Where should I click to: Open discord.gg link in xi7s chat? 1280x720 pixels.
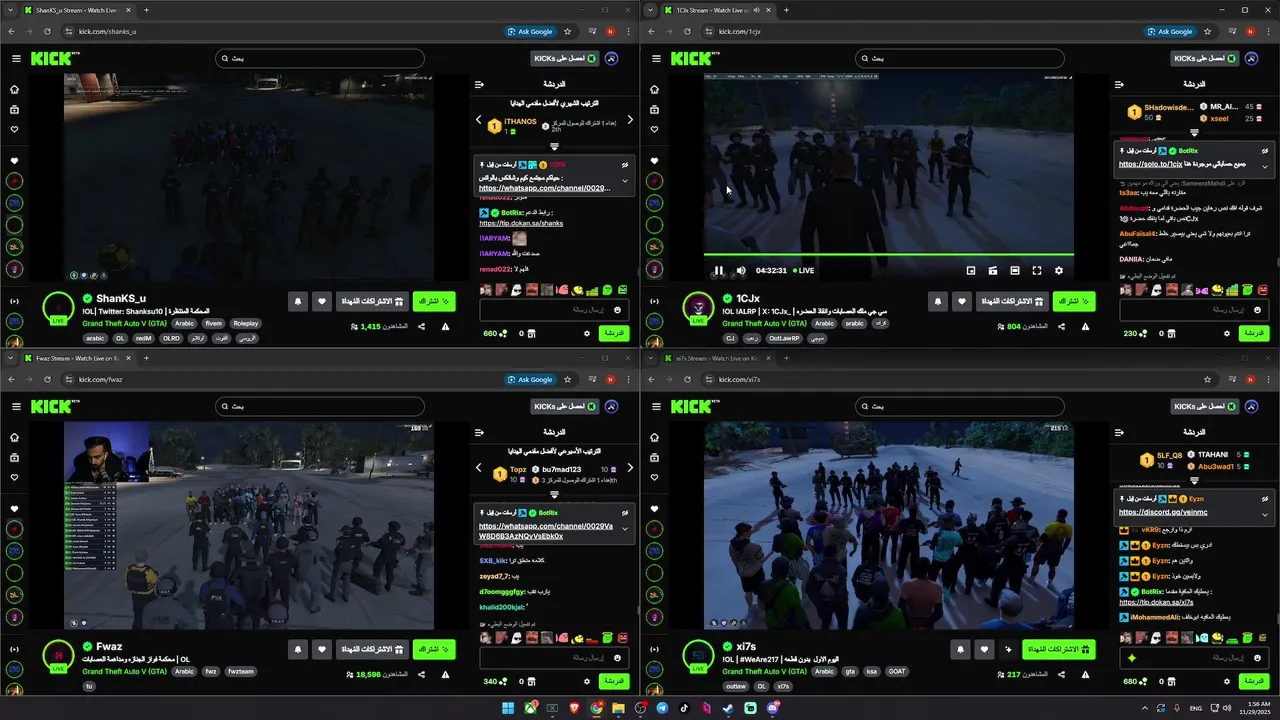pos(1163,512)
